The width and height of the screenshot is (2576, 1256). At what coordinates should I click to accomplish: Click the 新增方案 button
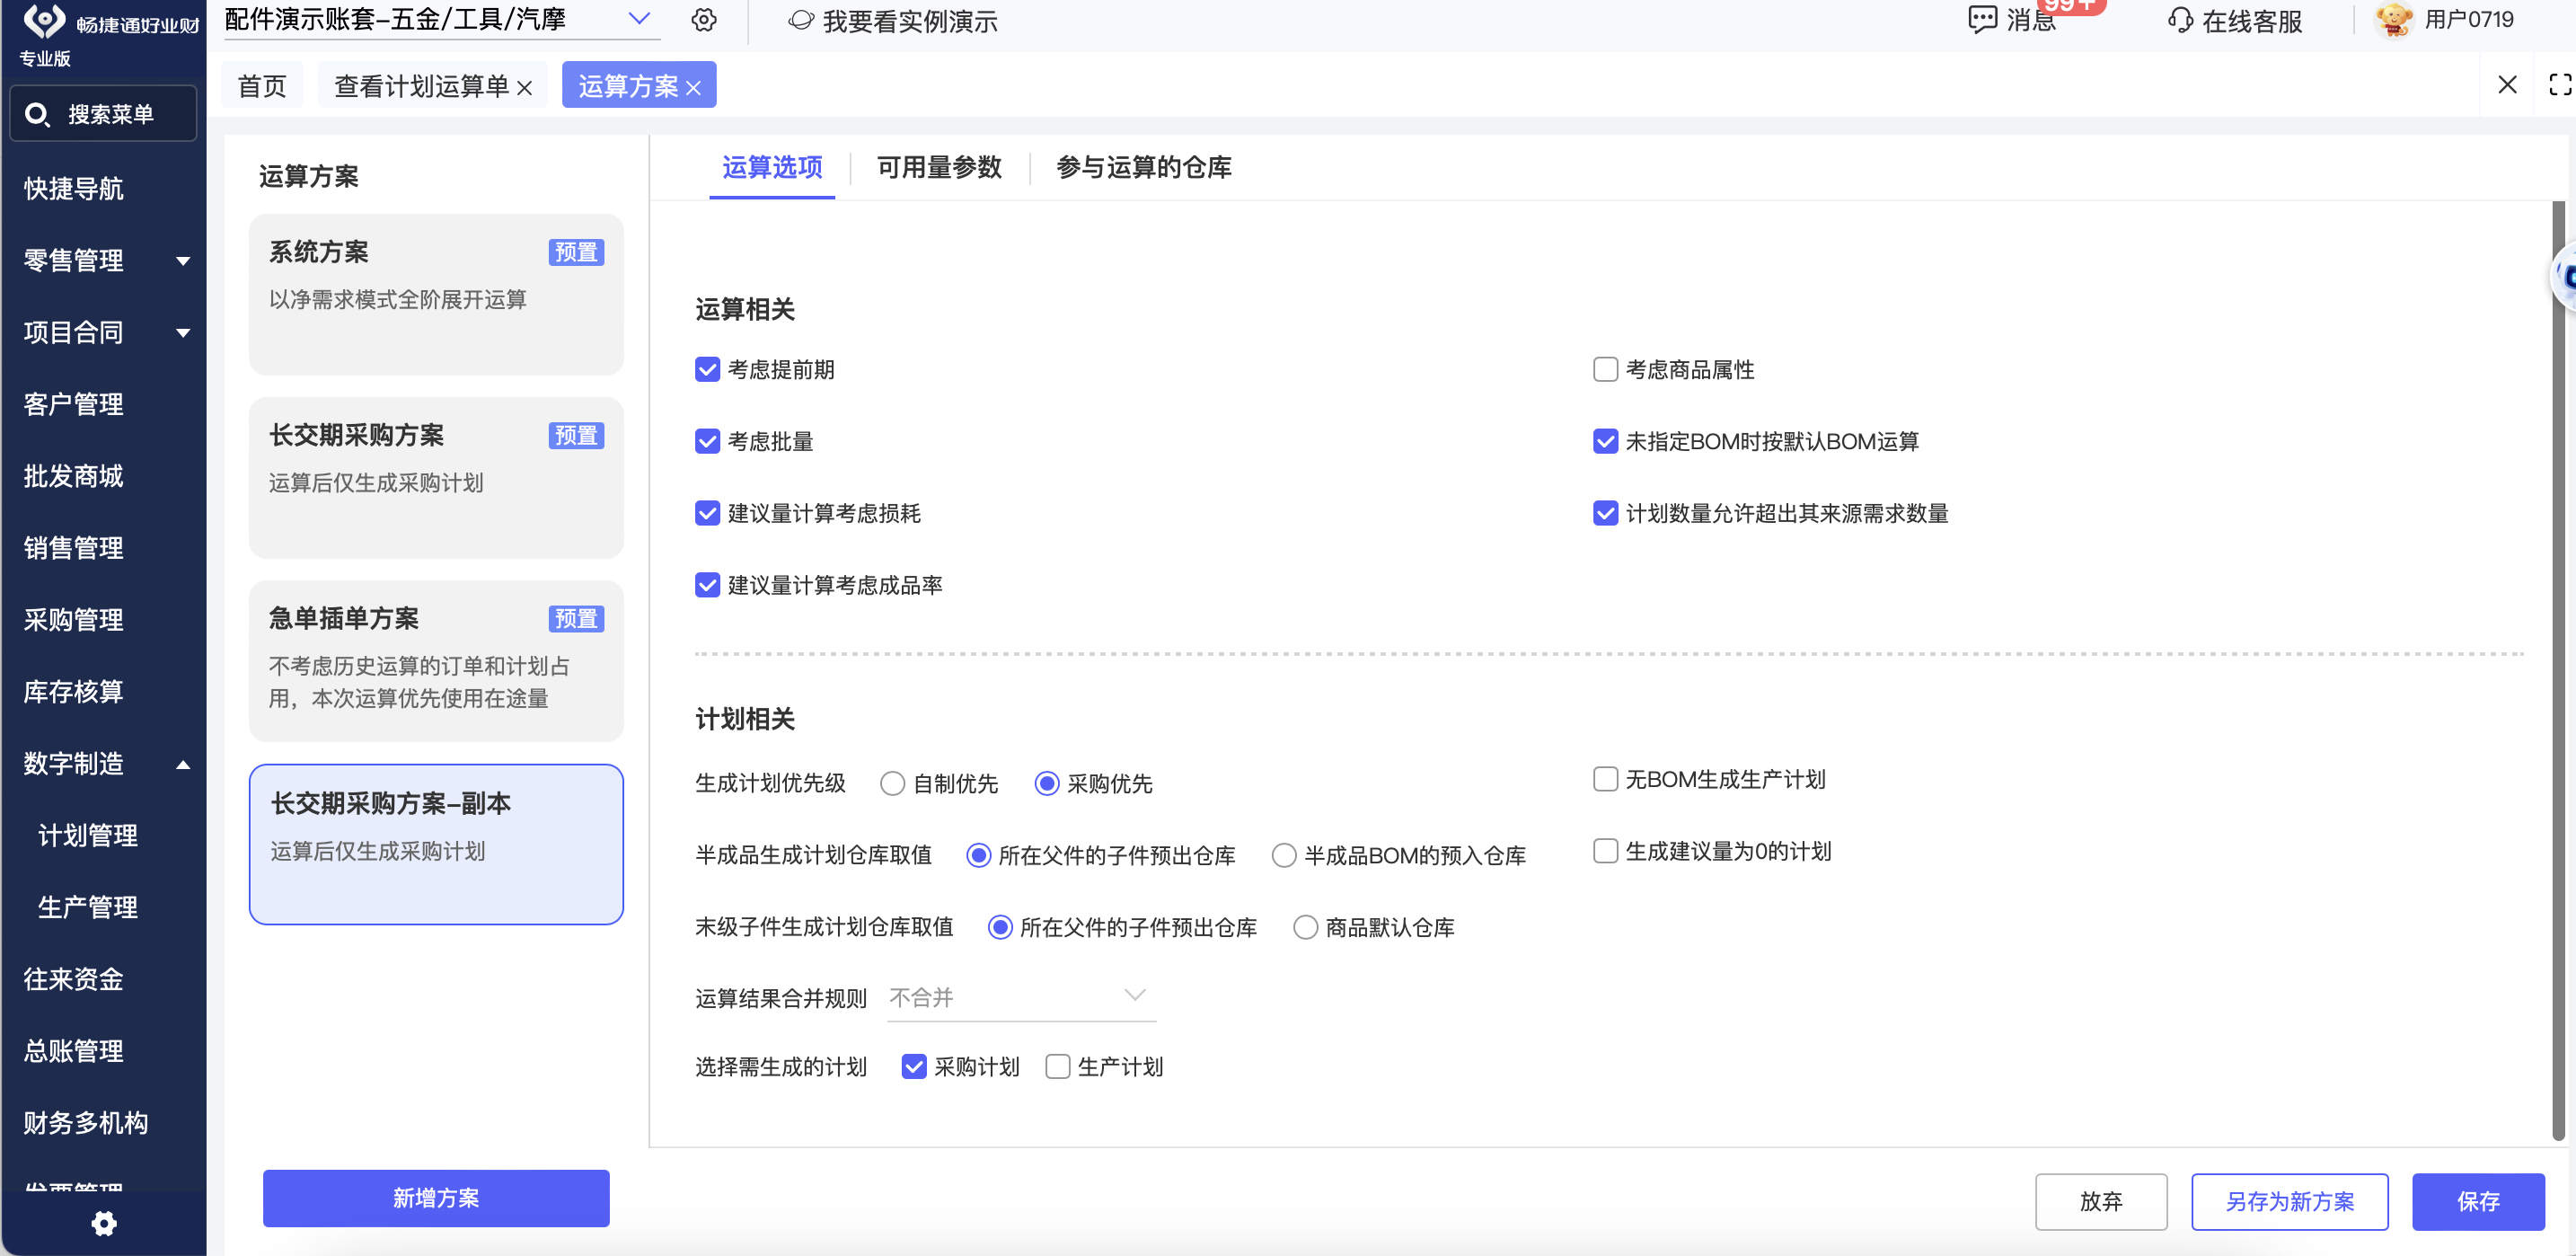pos(436,1198)
